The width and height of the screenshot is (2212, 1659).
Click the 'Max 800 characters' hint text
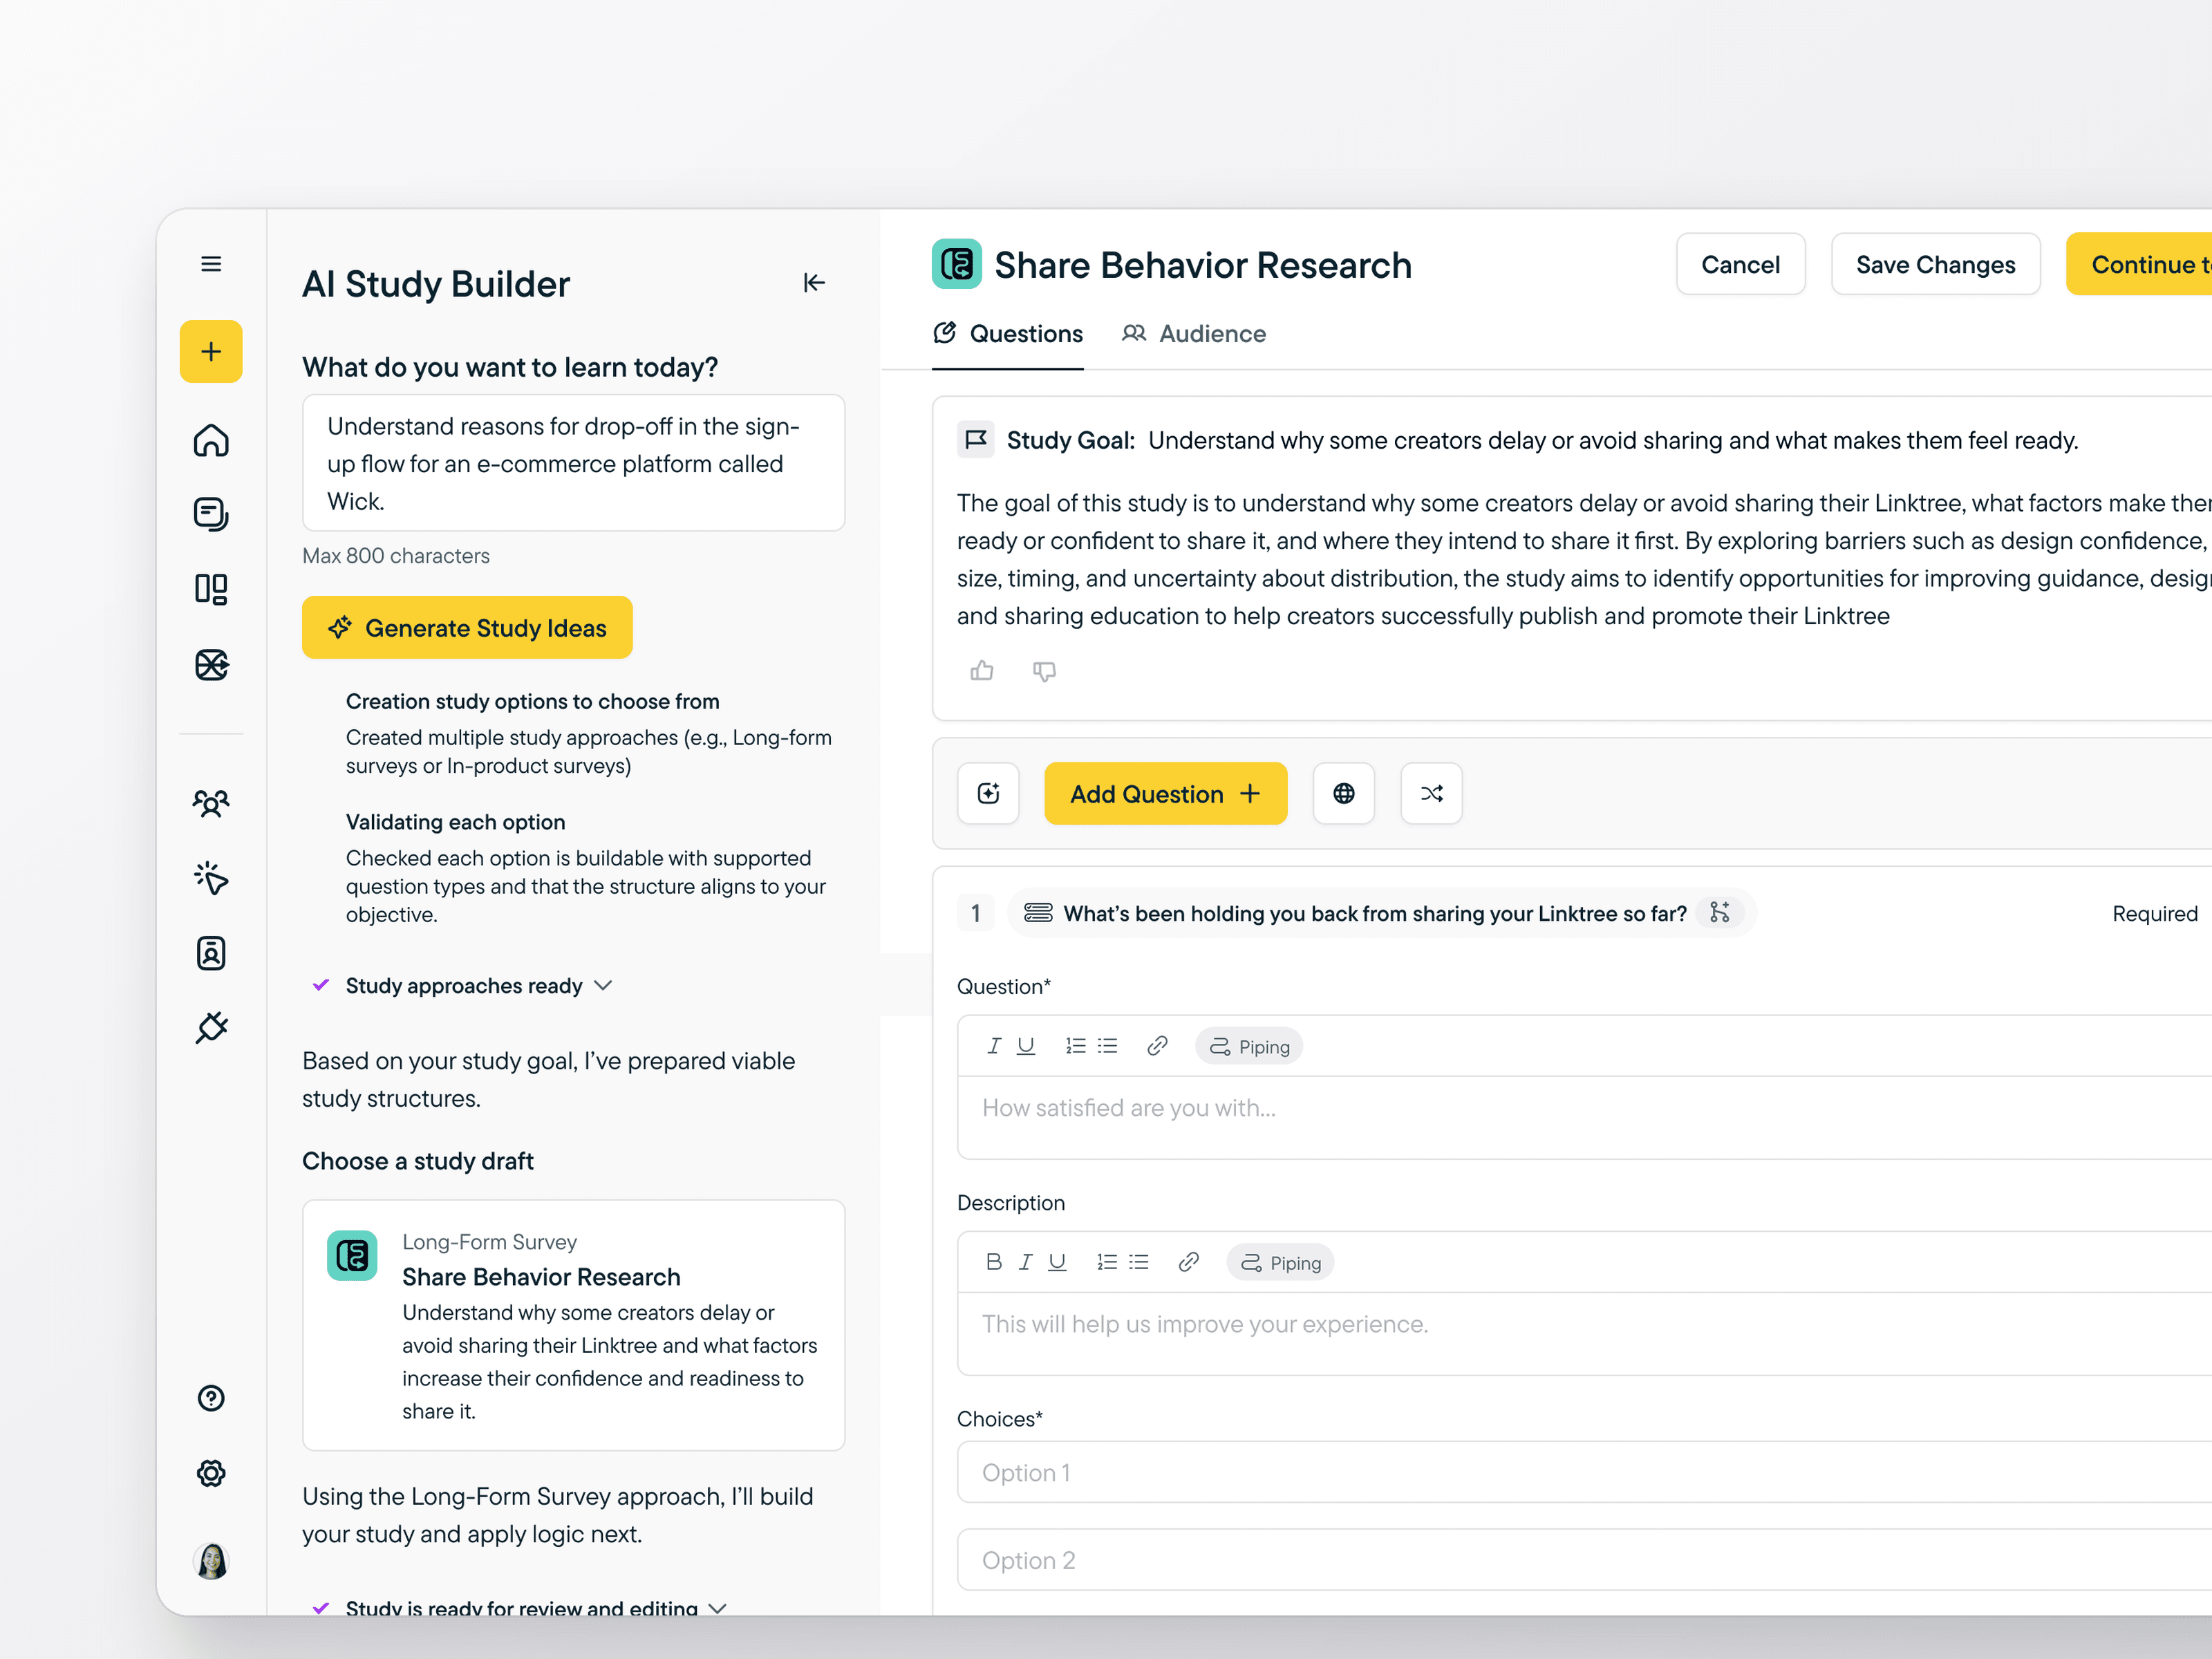click(x=396, y=556)
